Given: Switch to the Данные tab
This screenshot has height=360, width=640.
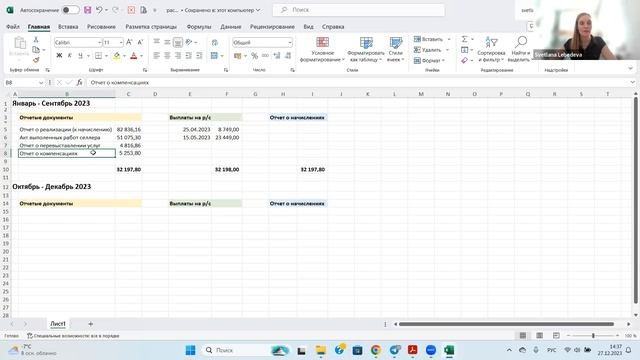Looking at the screenshot, I should (x=231, y=27).
